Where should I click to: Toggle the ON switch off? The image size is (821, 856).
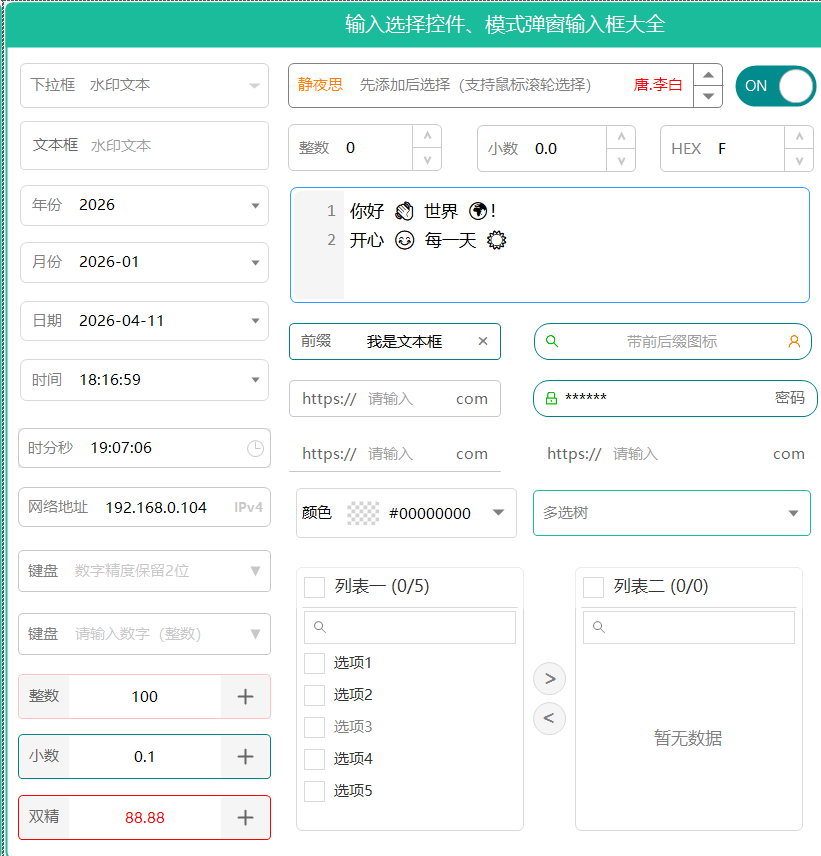[775, 86]
